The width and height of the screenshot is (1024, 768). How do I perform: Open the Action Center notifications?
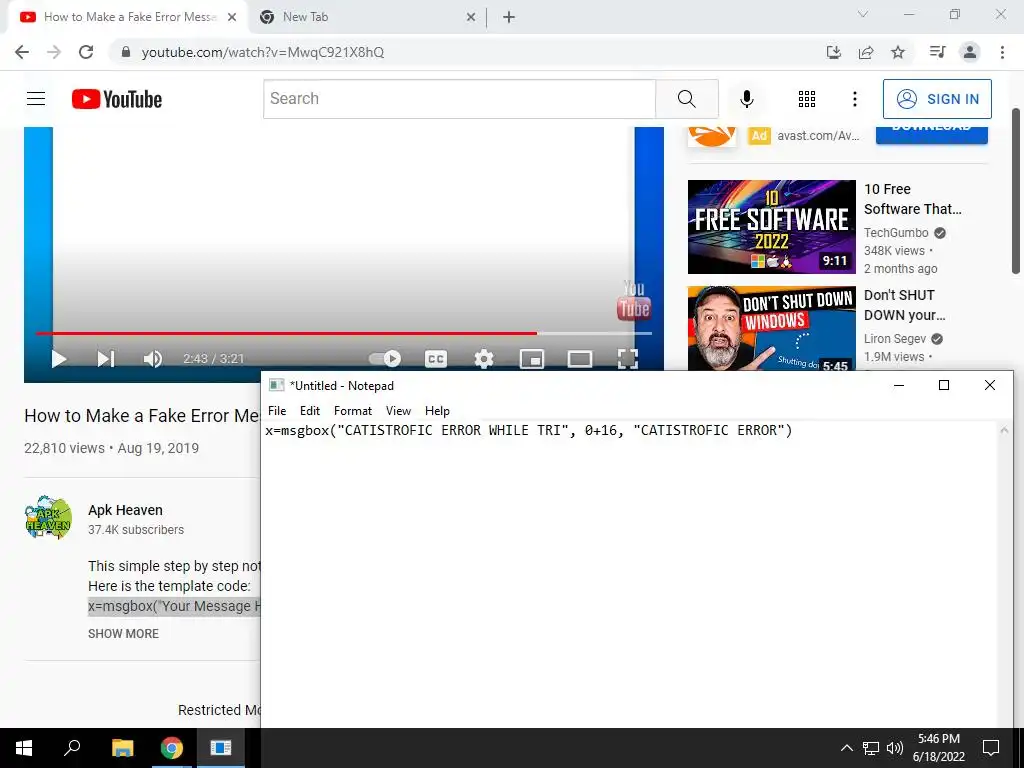click(991, 748)
